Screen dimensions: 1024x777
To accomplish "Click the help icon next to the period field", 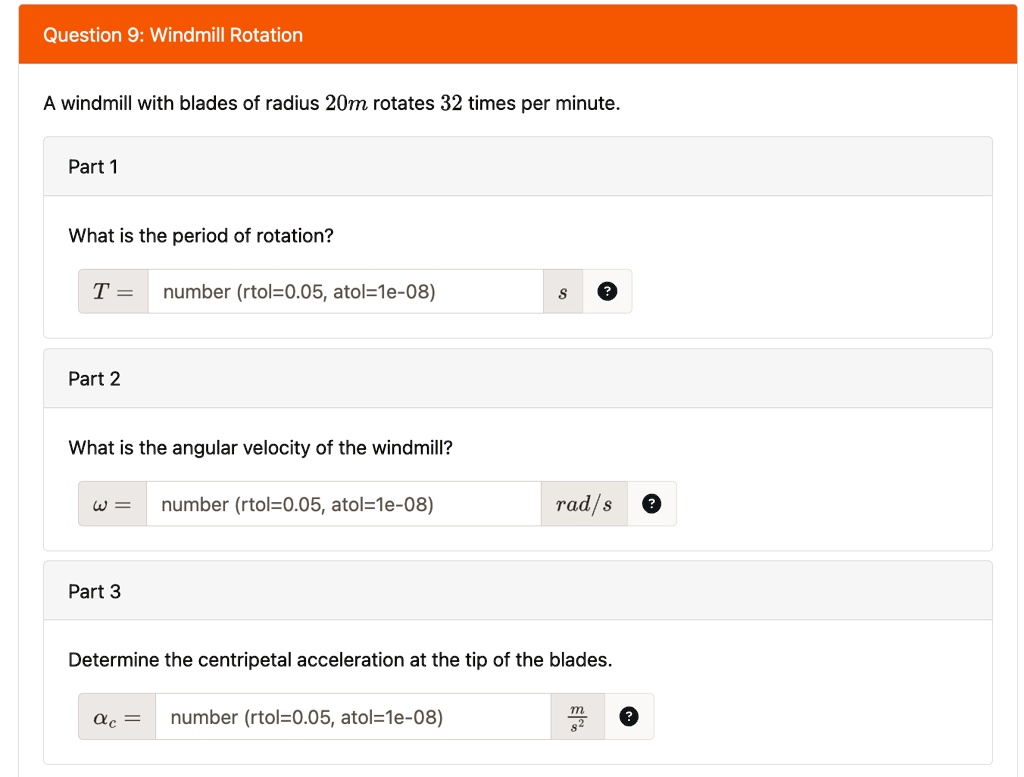I will point(607,291).
